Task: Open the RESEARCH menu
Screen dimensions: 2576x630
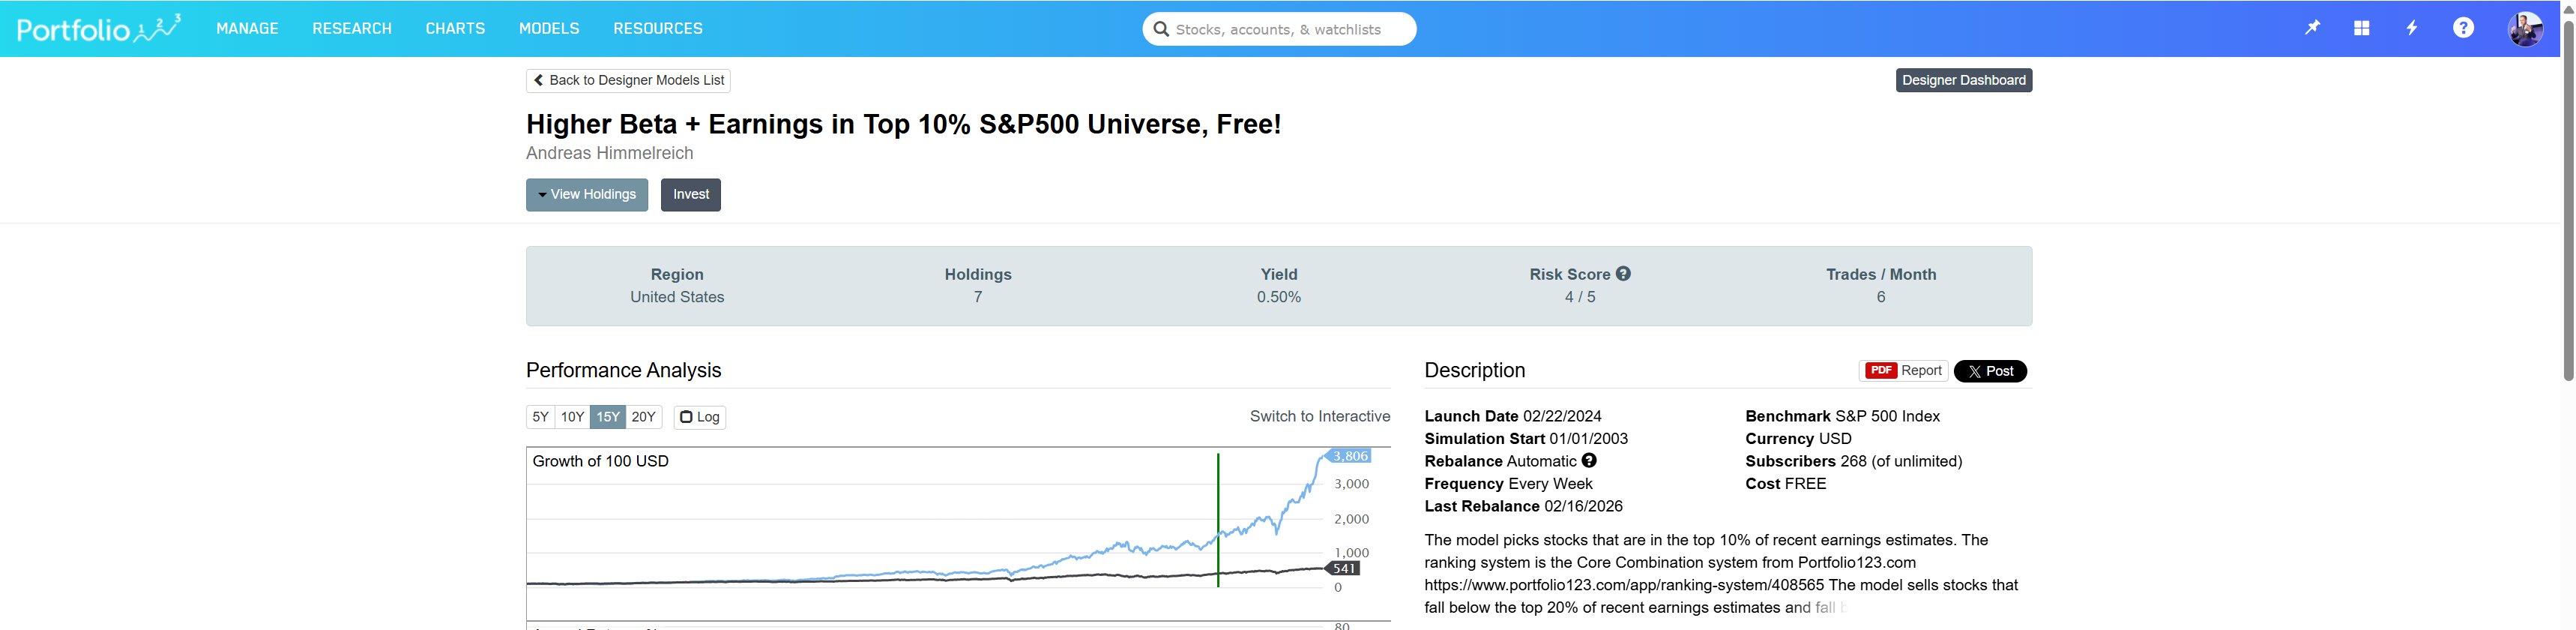Action: point(352,28)
